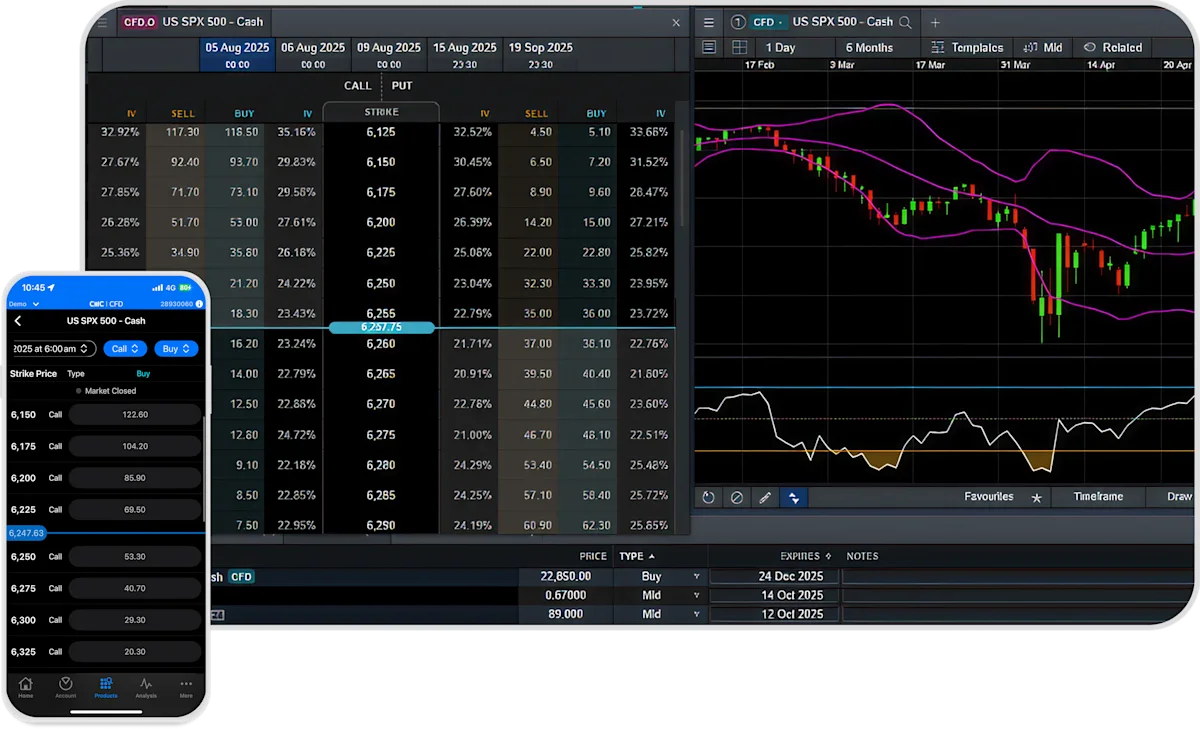The image size is (1200, 729).
Task: Click put buy price 15.00
Action: tap(597, 223)
